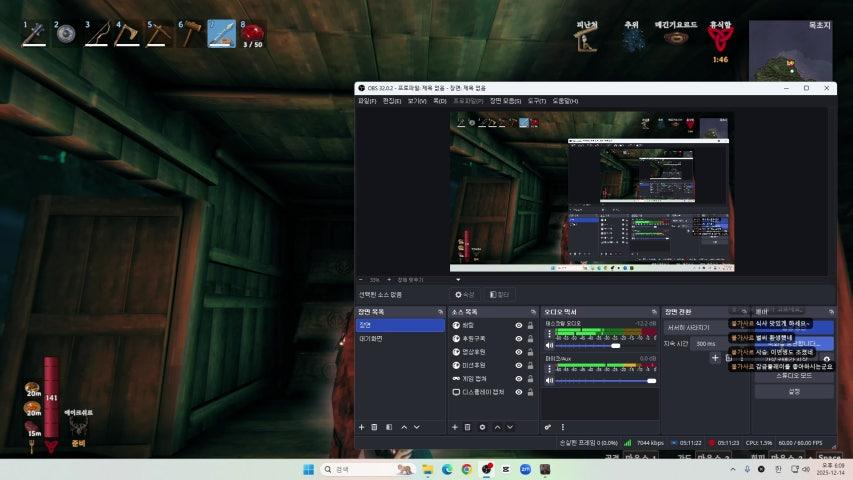Remove the selected scene with the trash icon
The height and width of the screenshot is (480, 853).
(x=375, y=427)
